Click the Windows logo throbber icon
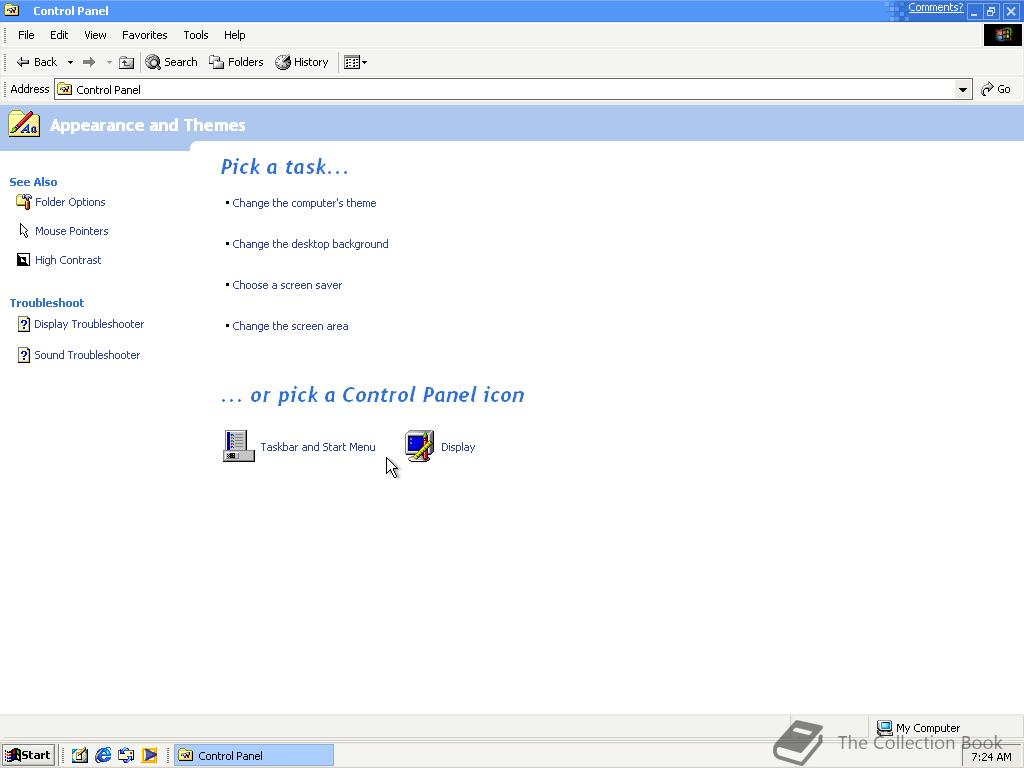Image resolution: width=1024 pixels, height=768 pixels. pyautogui.click(x=1003, y=35)
